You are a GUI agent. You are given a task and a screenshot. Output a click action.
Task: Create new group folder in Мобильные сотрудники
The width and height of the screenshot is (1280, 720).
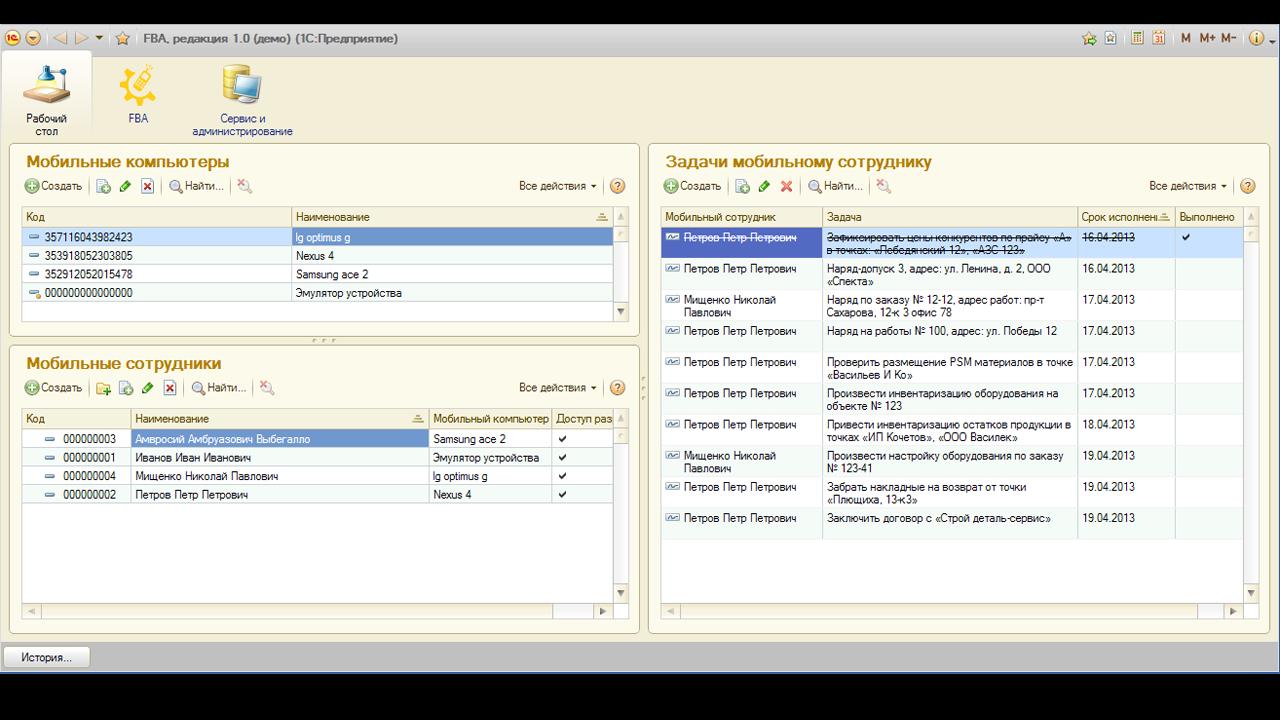[x=103, y=388]
